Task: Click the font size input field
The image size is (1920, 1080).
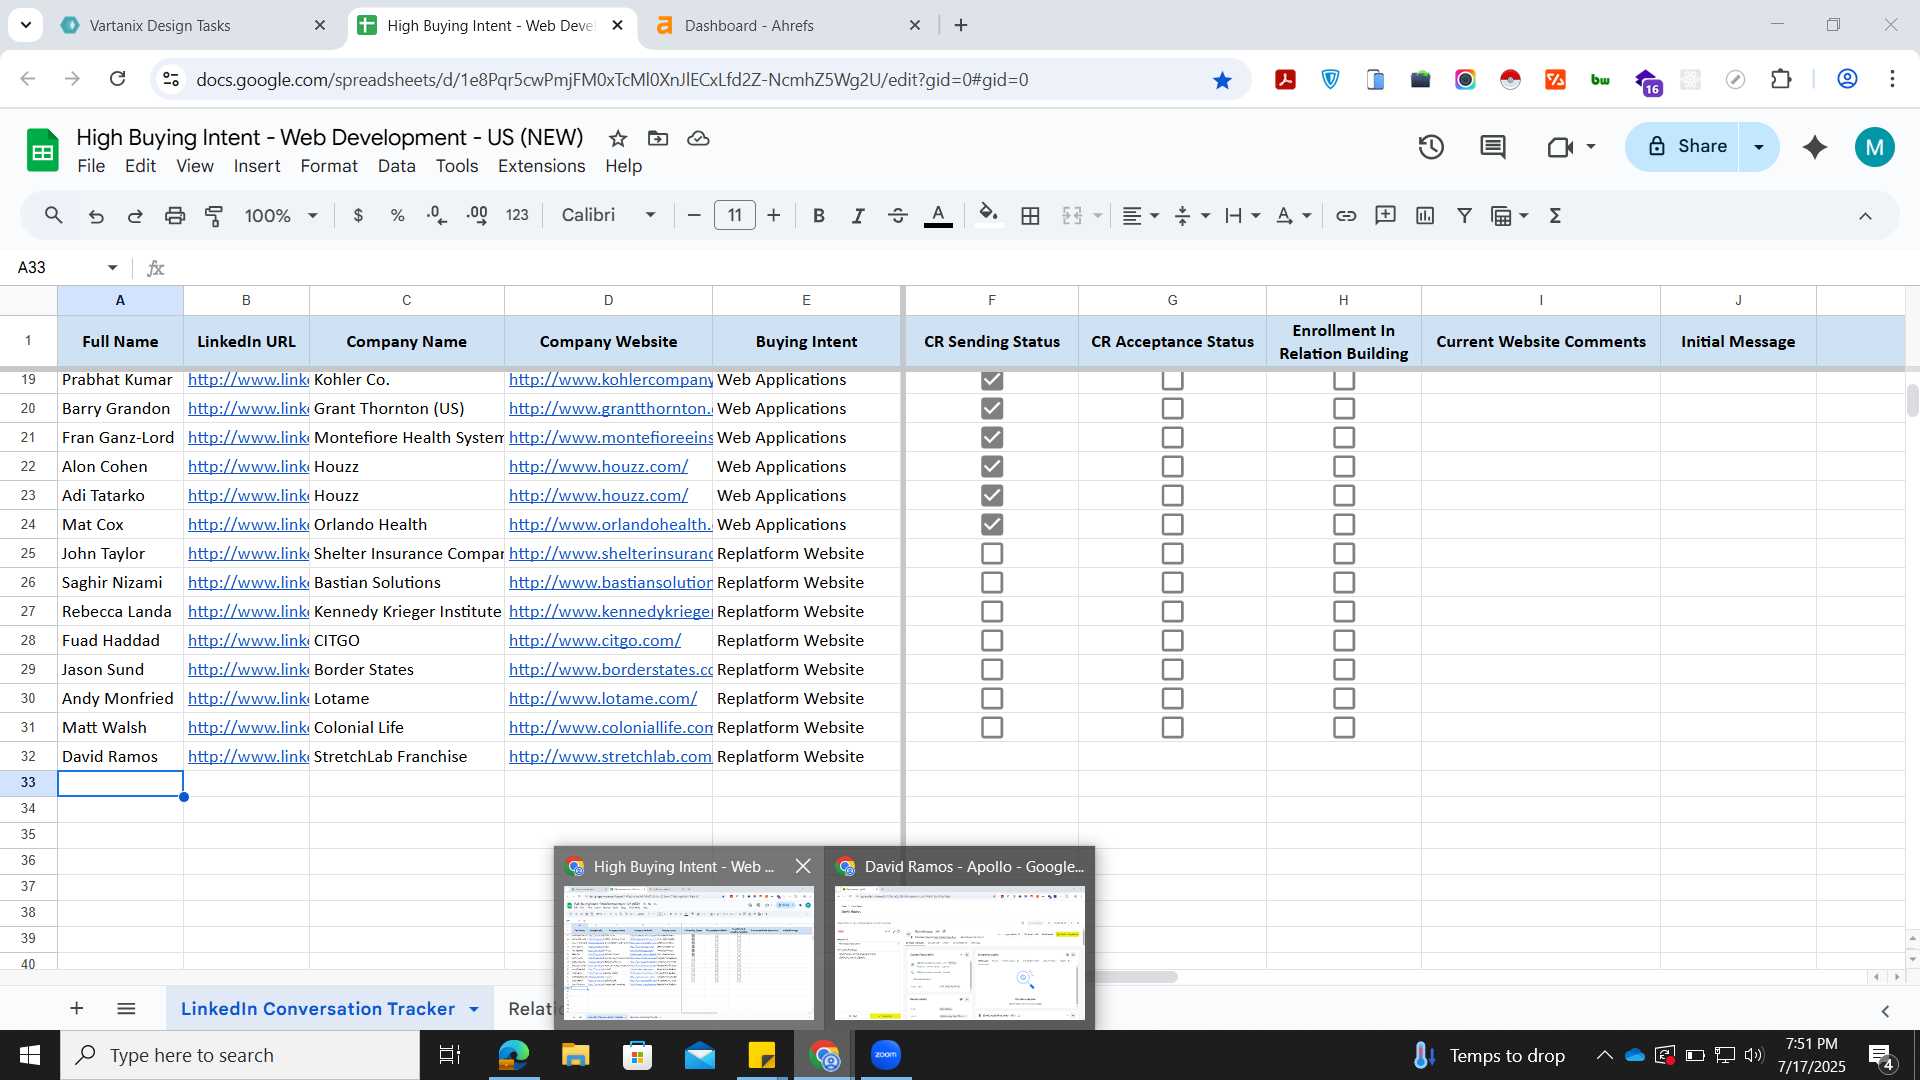Action: click(735, 215)
